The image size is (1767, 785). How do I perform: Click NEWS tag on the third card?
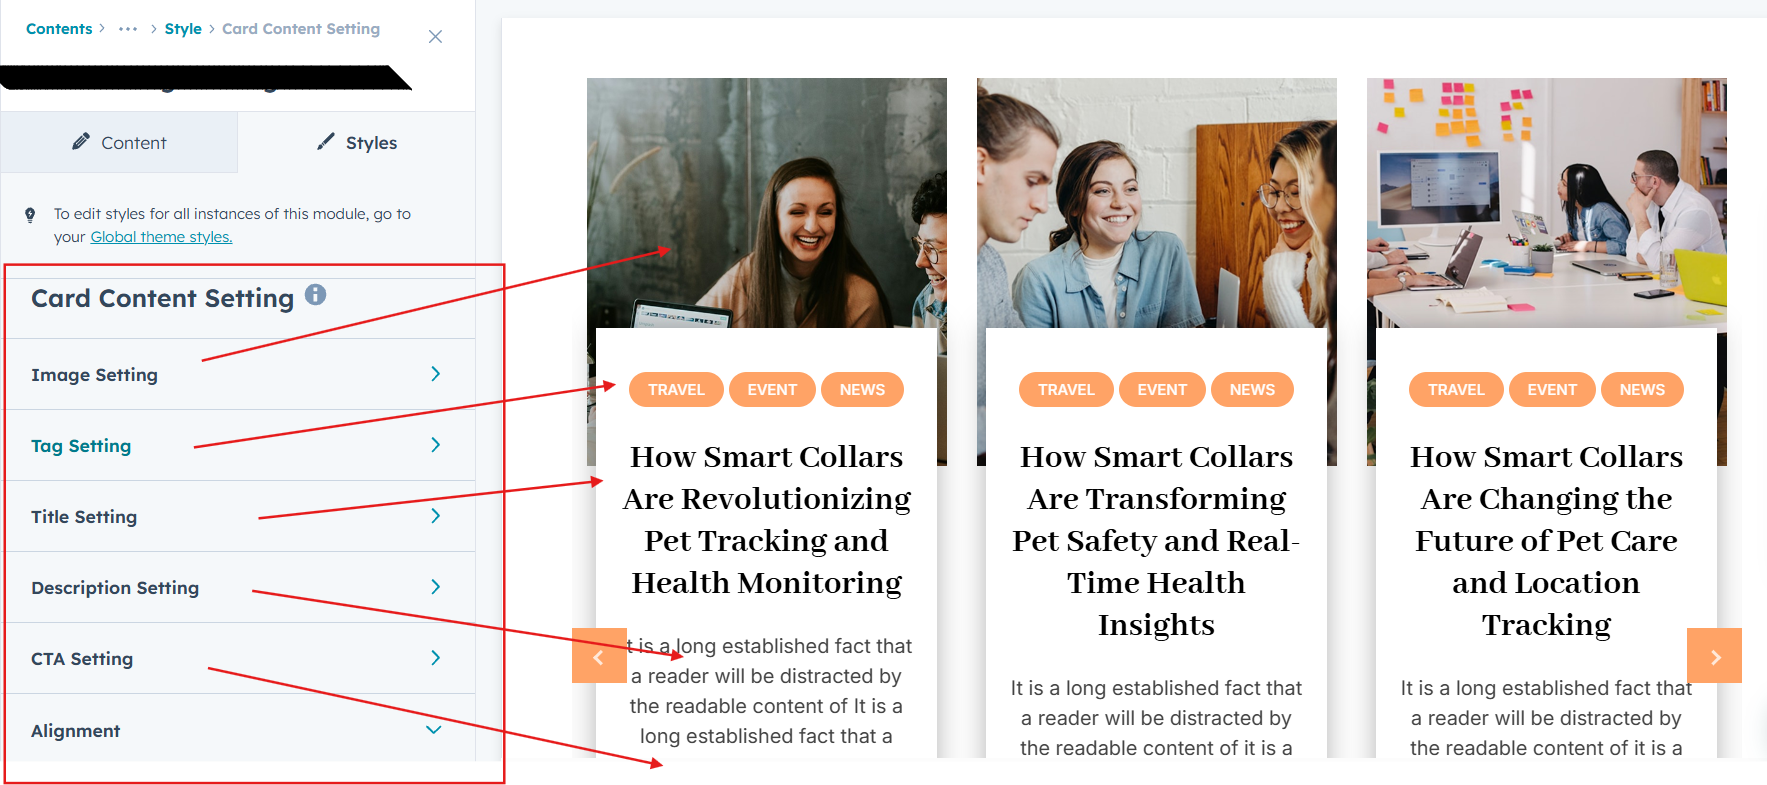(1642, 390)
